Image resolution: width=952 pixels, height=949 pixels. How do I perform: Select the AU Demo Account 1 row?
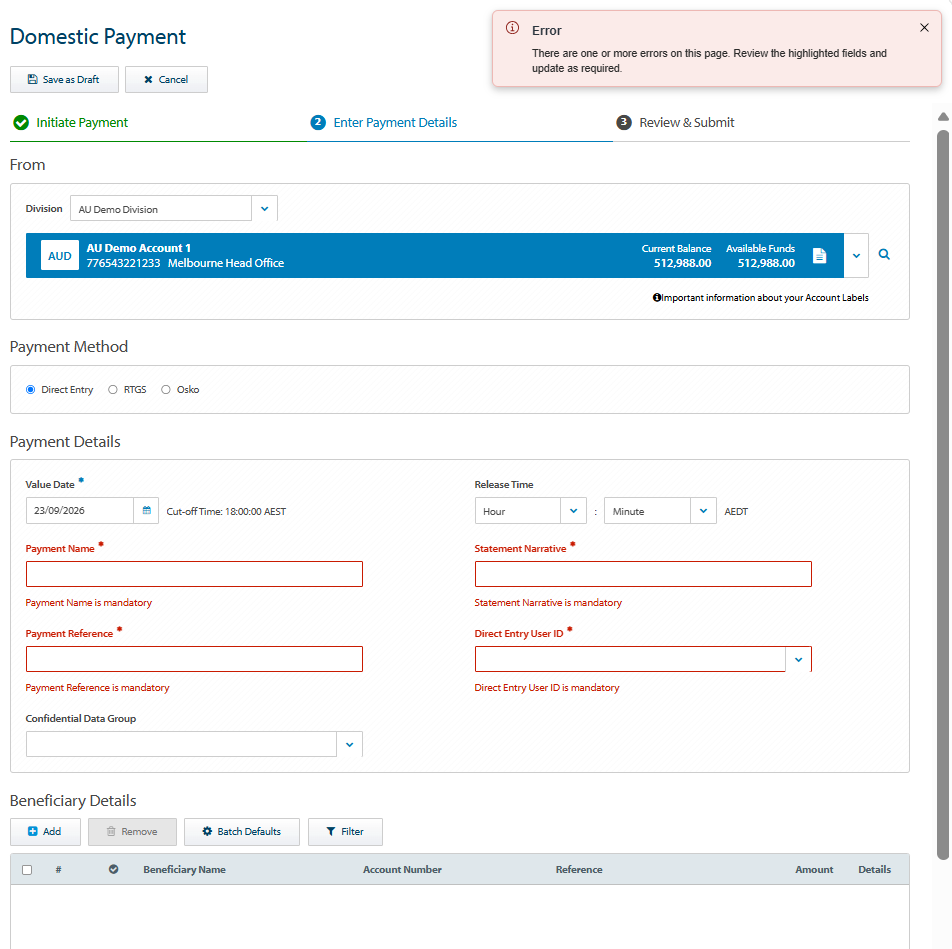(435, 256)
